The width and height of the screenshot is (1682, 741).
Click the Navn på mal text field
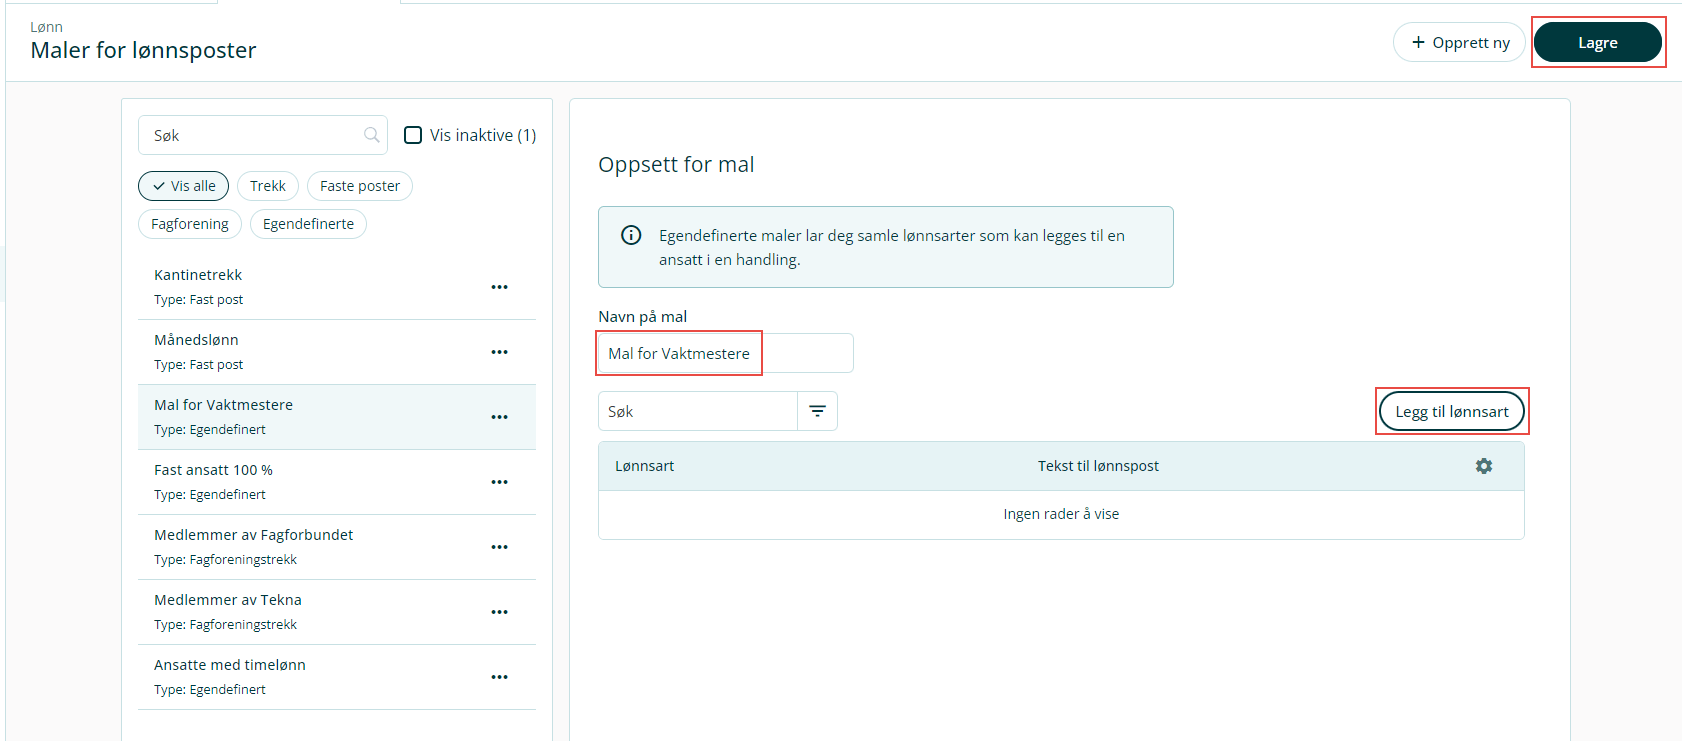[x=725, y=353]
